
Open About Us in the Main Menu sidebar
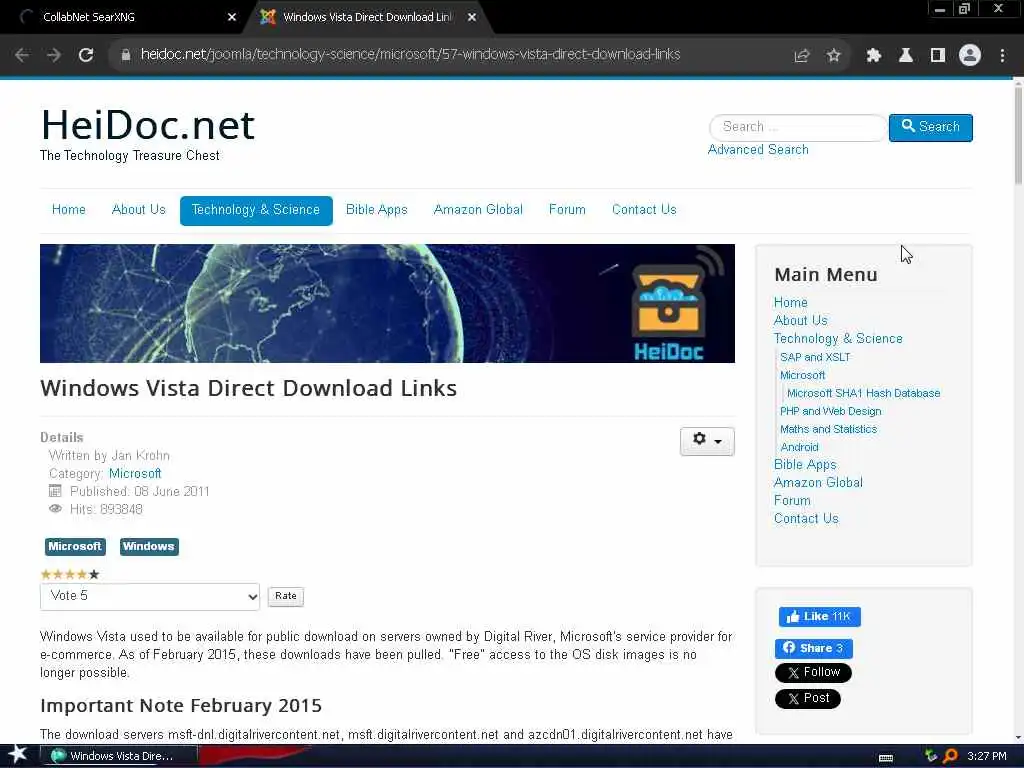click(801, 321)
